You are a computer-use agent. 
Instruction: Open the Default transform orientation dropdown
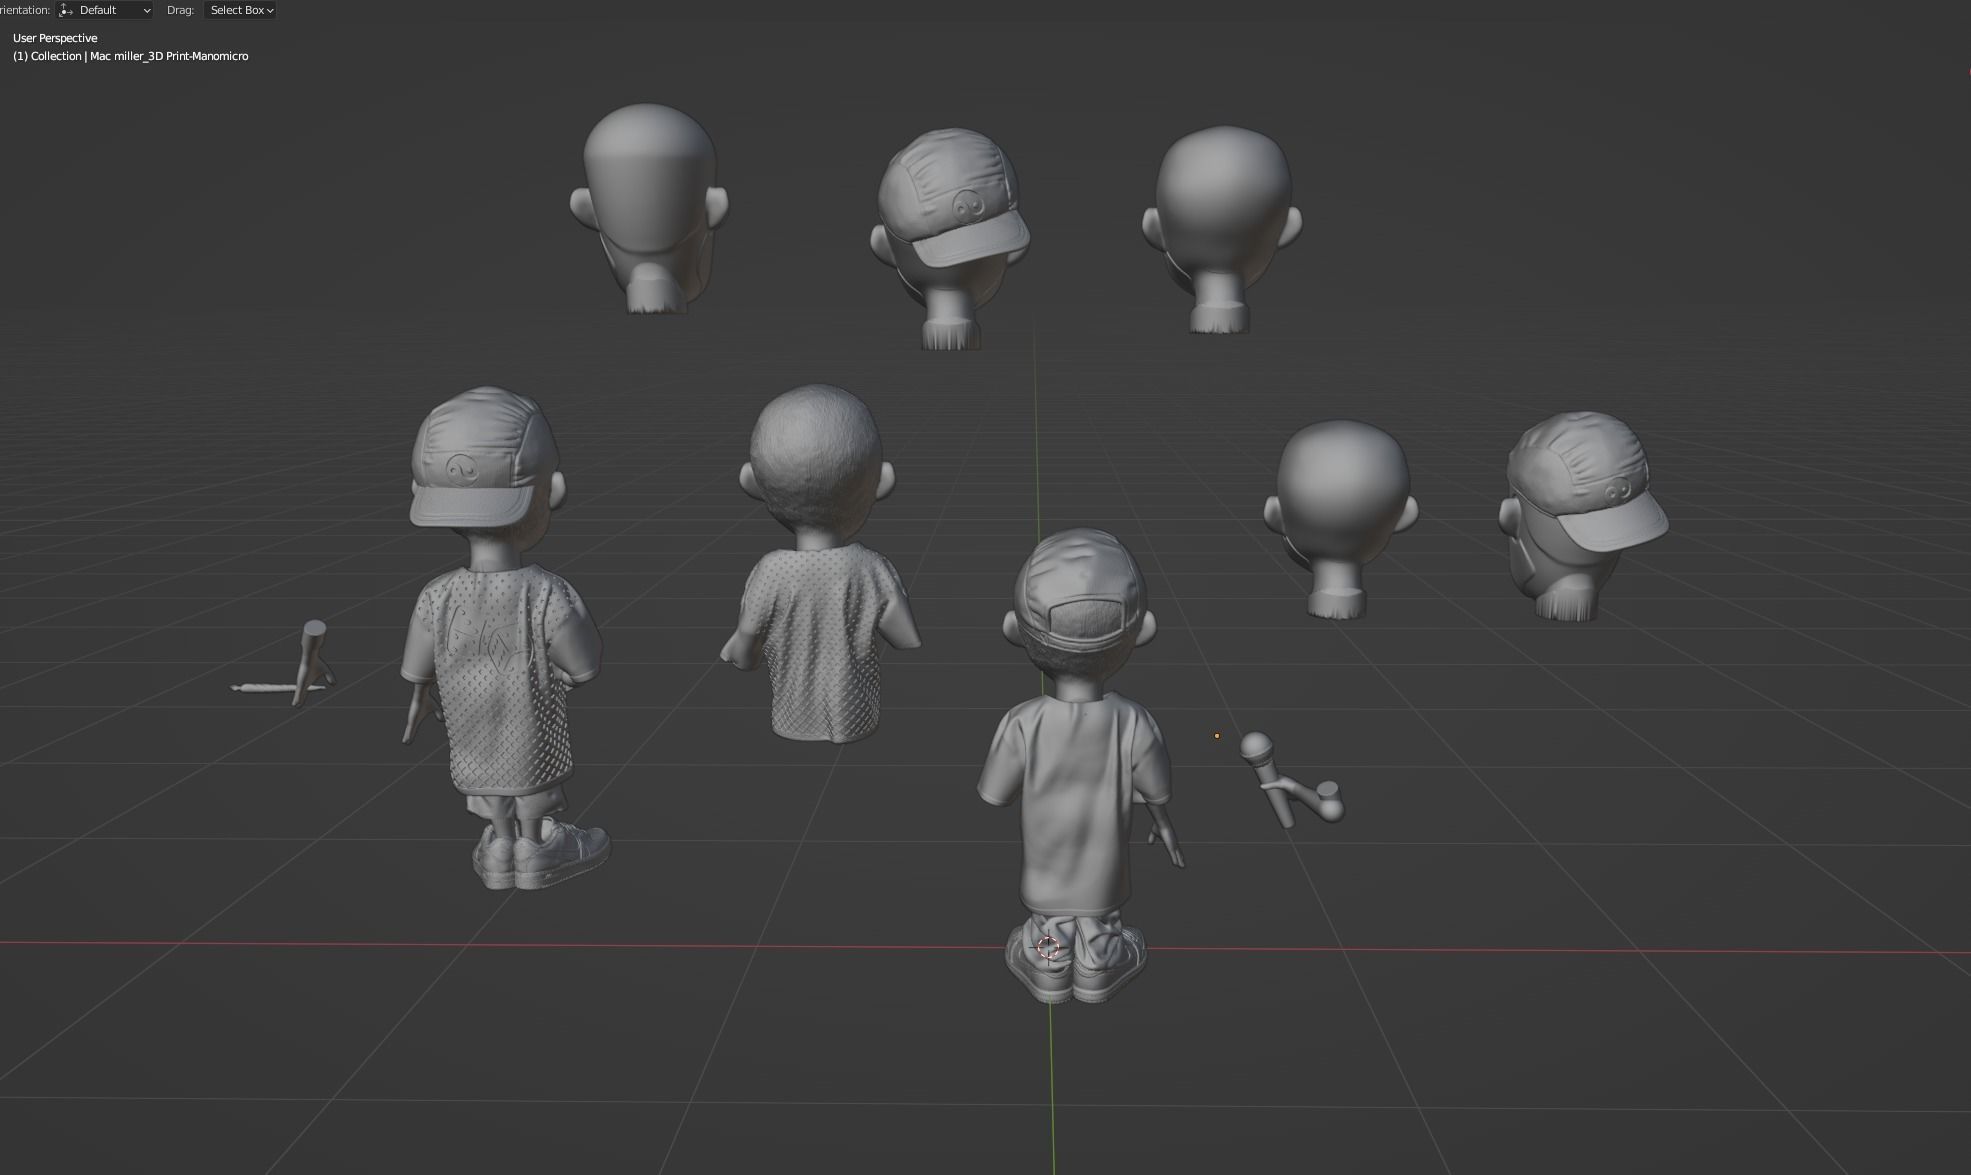coord(105,10)
